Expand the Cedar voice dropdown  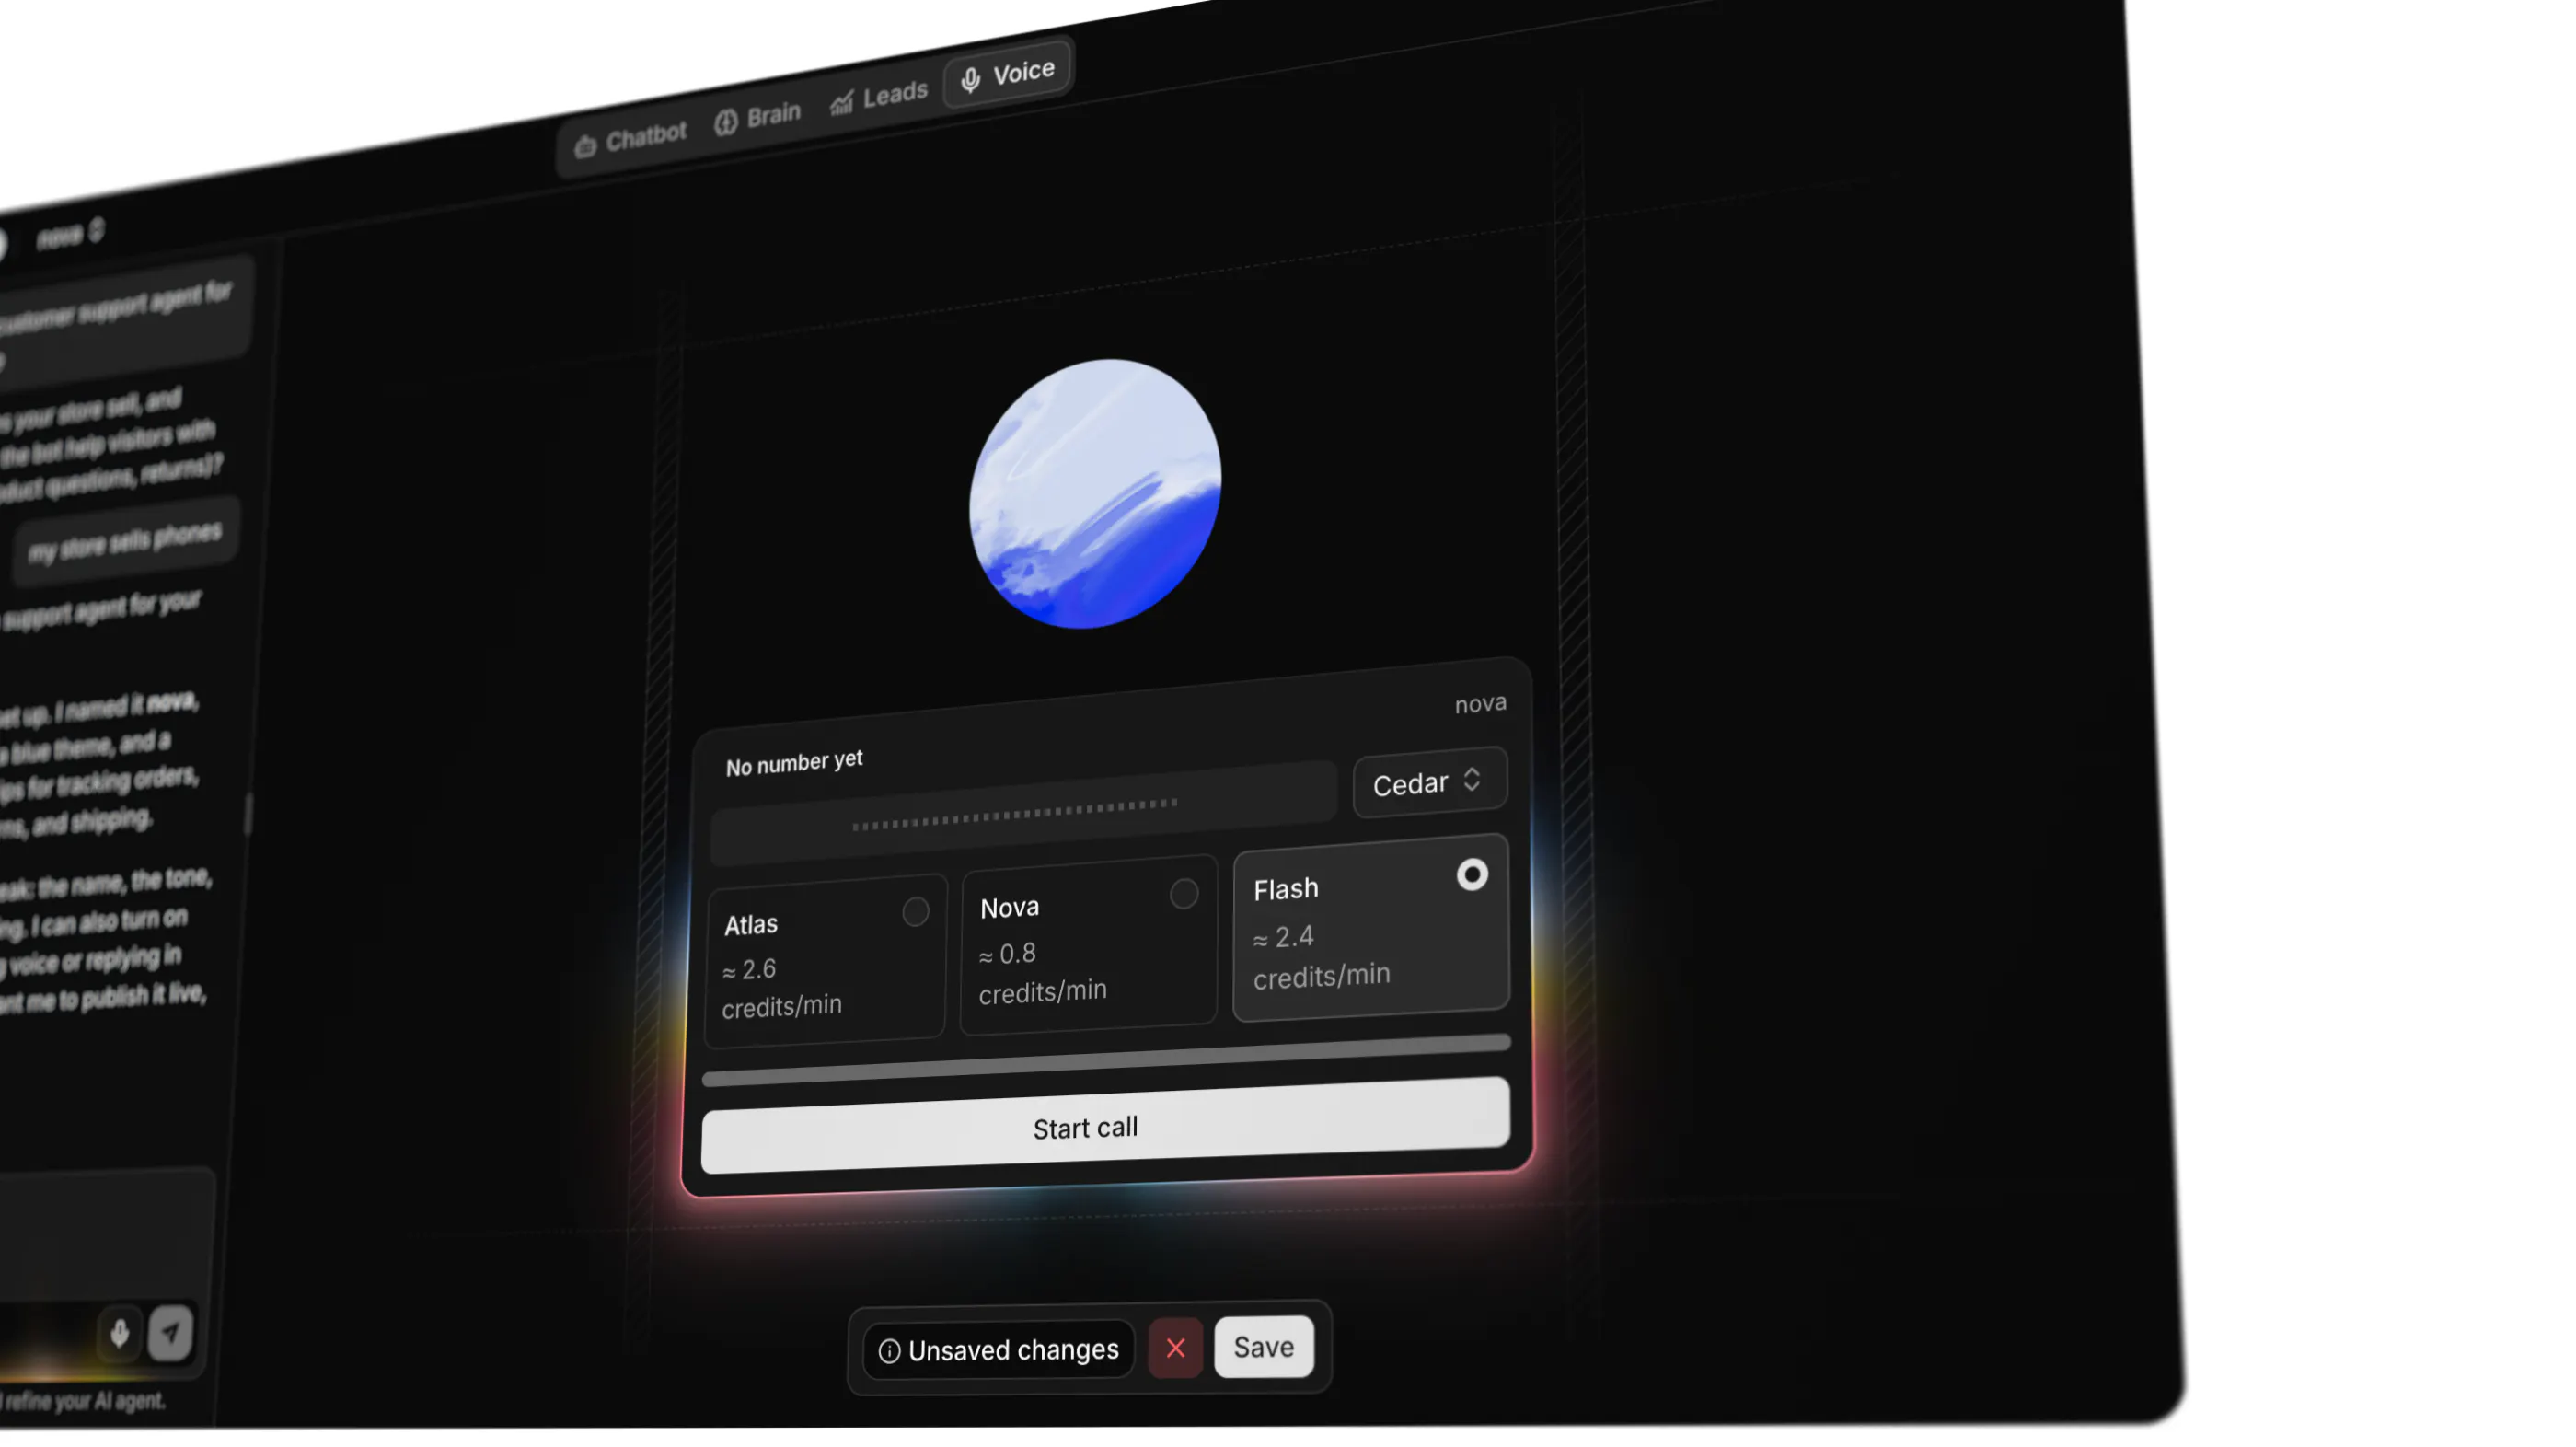(x=1430, y=782)
